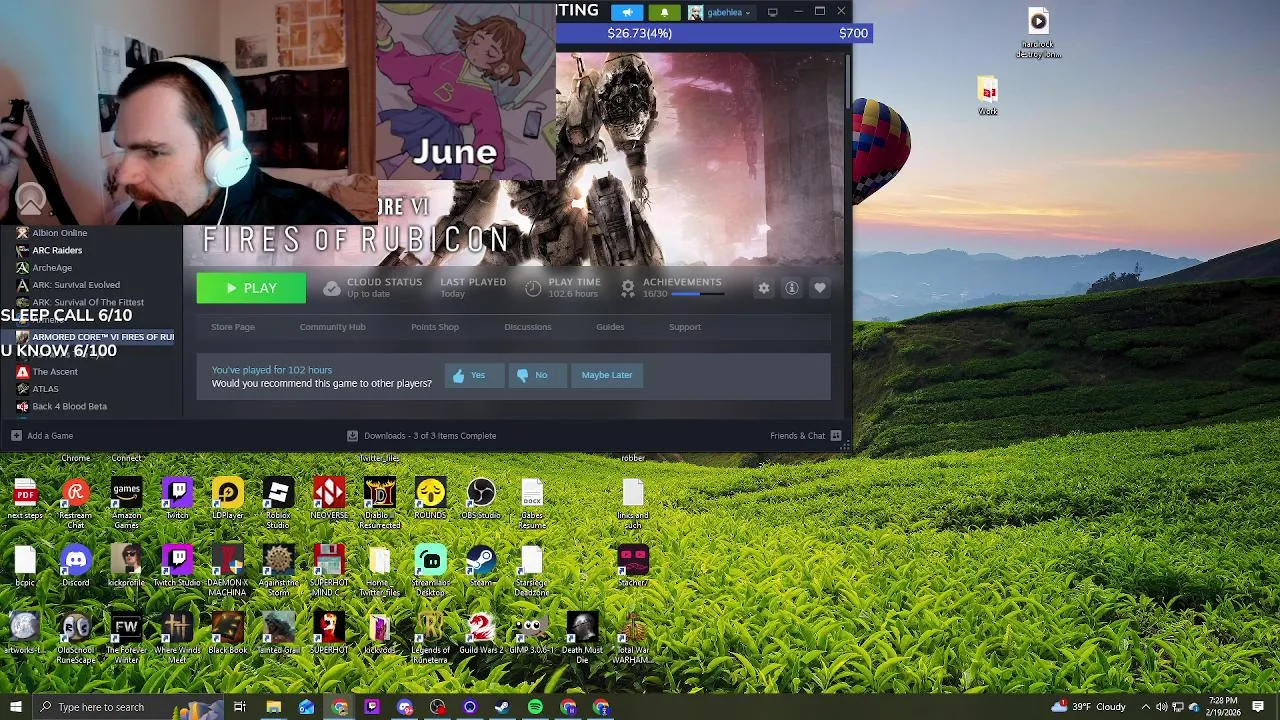Select the Guild Wars 2 desktop icon
1280x720 pixels.
pyautogui.click(x=481, y=633)
